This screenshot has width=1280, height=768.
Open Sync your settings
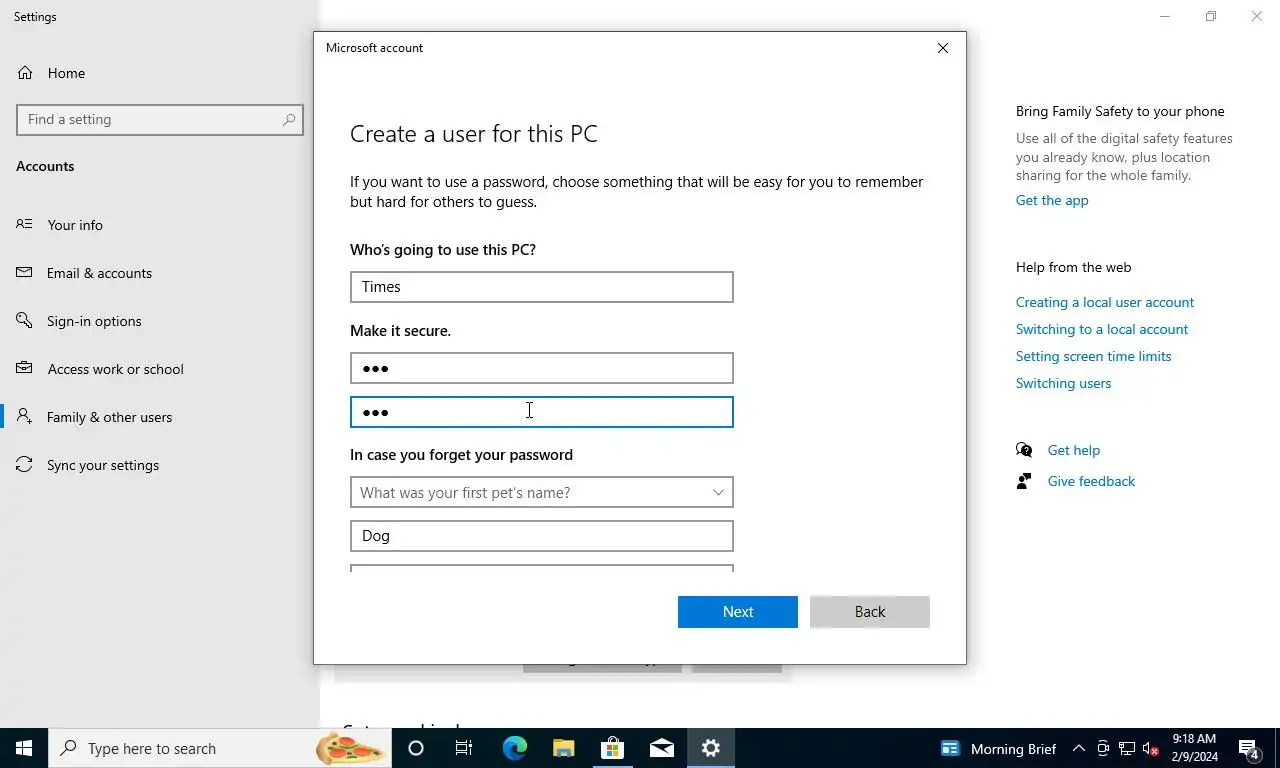103,465
